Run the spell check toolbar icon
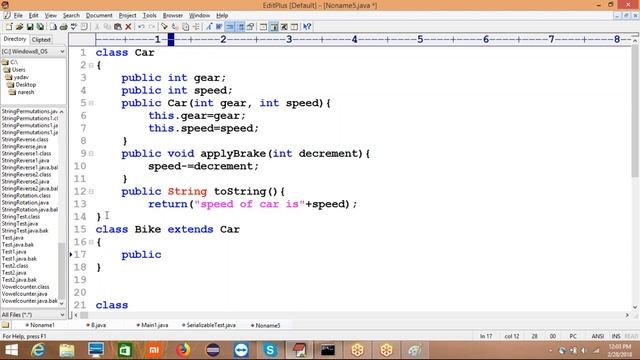 (x=74, y=27)
